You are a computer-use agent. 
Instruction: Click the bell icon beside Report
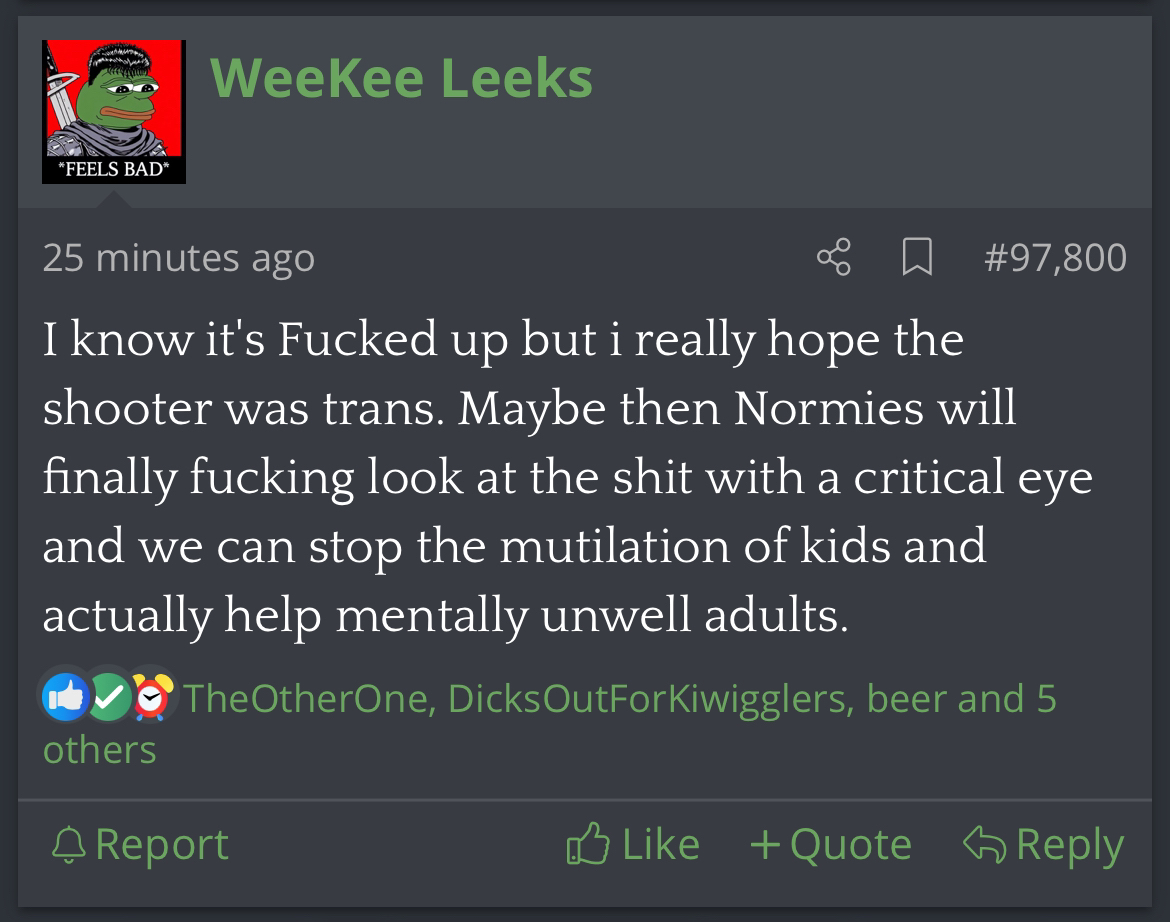coord(69,845)
